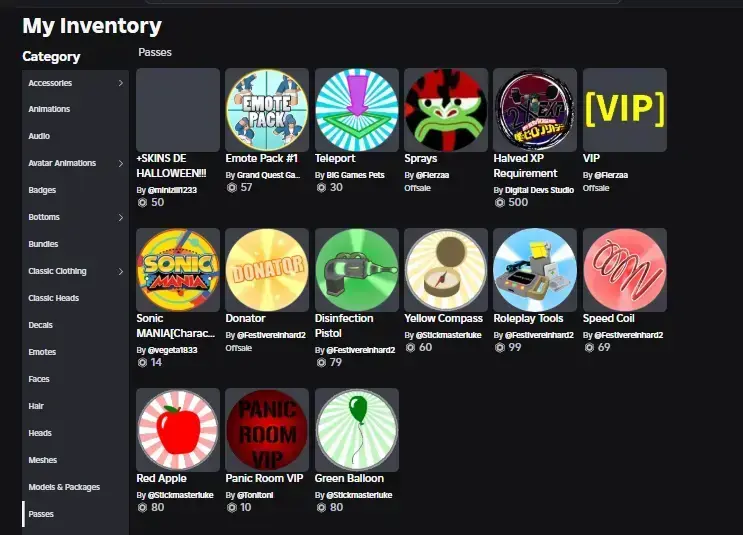Open the Emote Pack #1 pass icon
This screenshot has height=535, width=743.
pos(267,110)
